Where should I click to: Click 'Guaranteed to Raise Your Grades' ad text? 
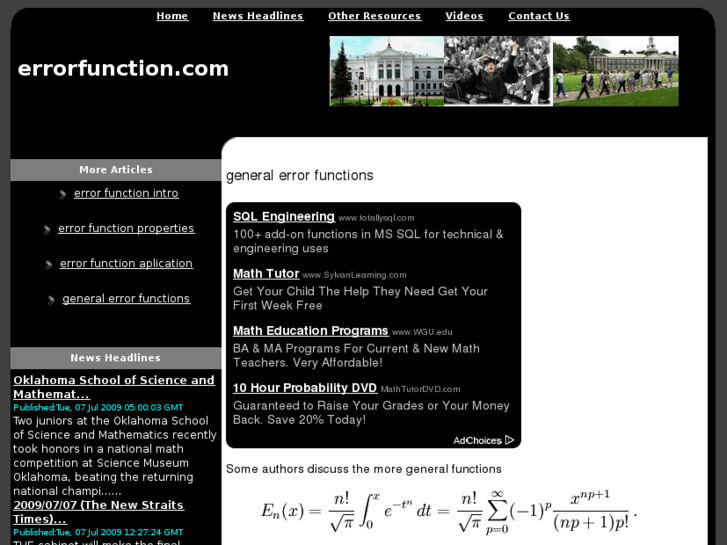tap(371, 412)
